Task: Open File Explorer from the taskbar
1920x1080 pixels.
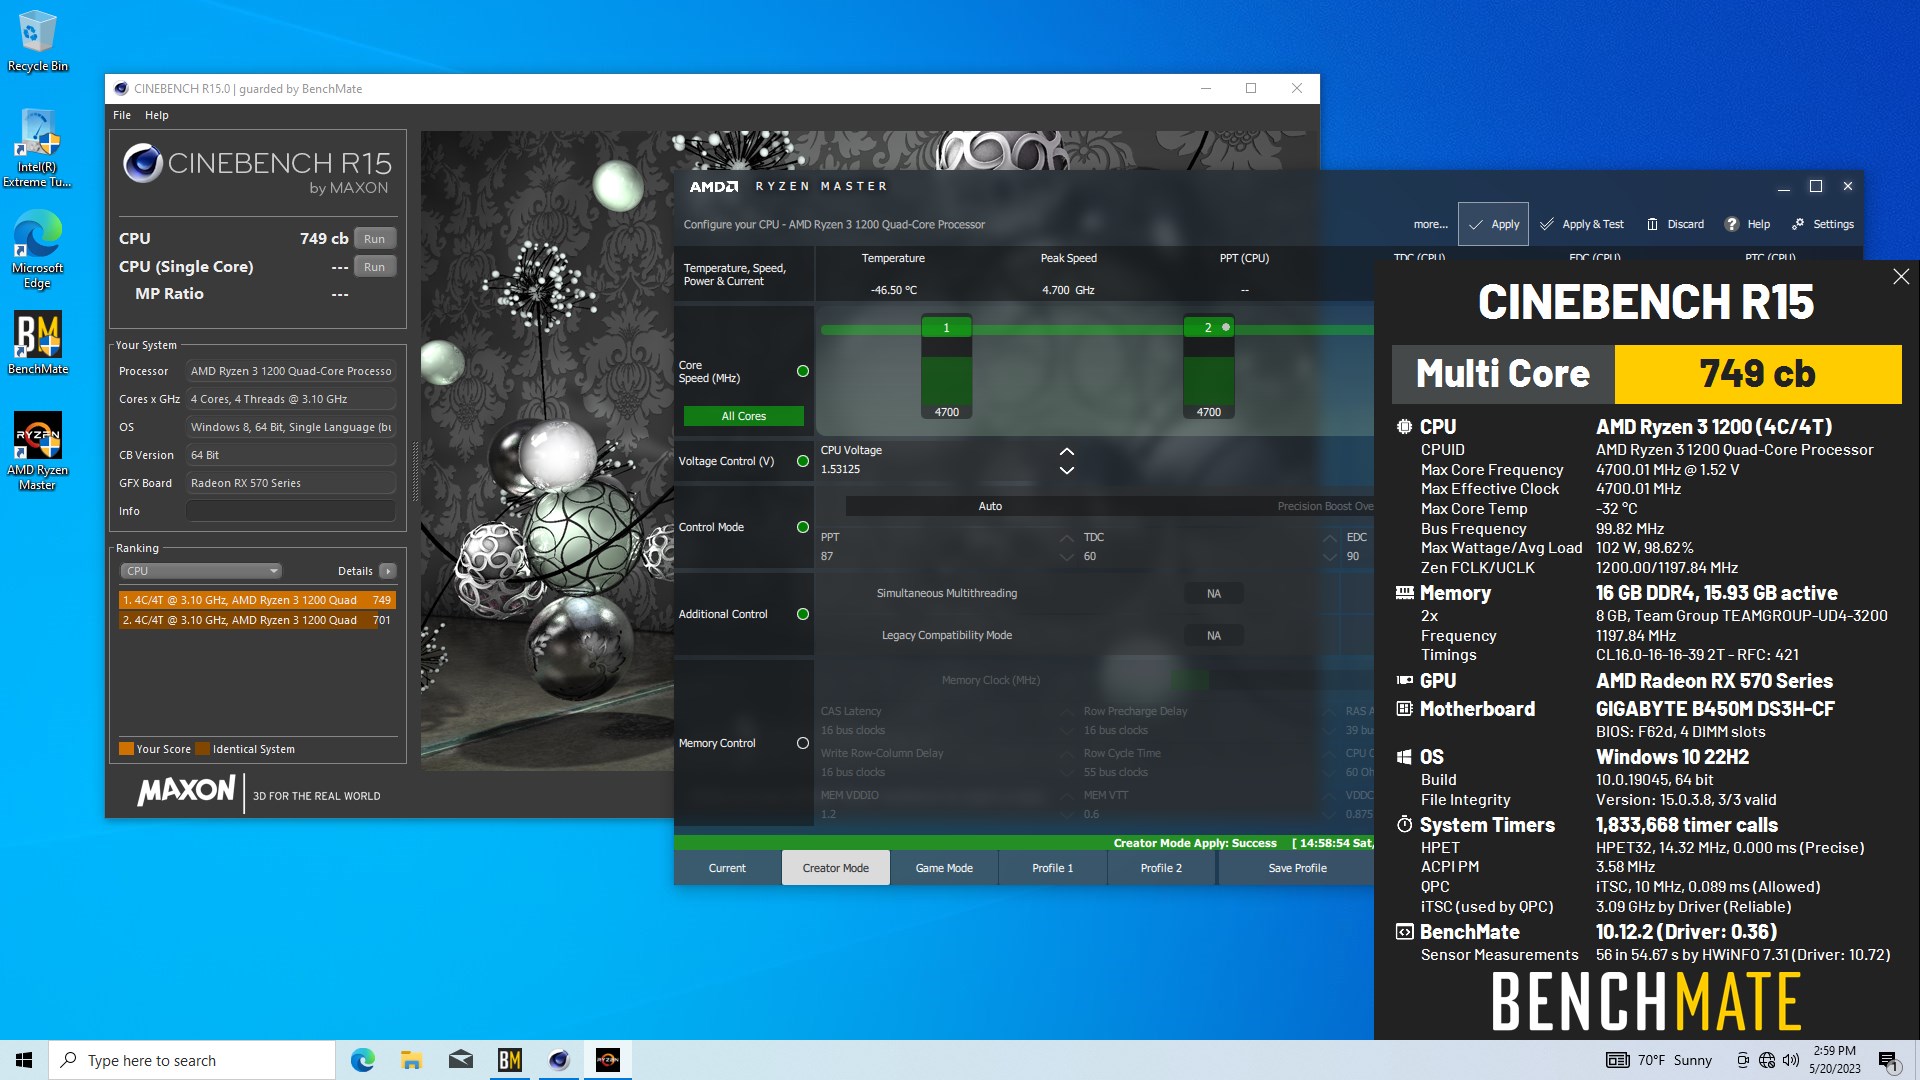Action: [x=411, y=1060]
